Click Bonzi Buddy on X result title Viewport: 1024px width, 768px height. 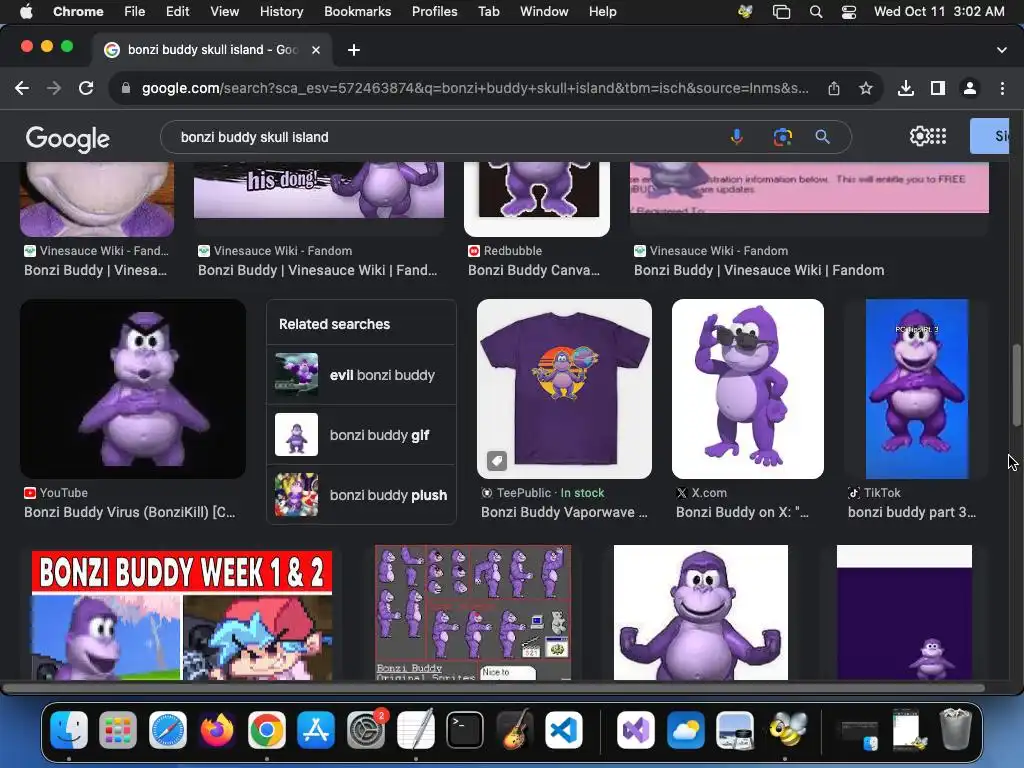coord(742,512)
